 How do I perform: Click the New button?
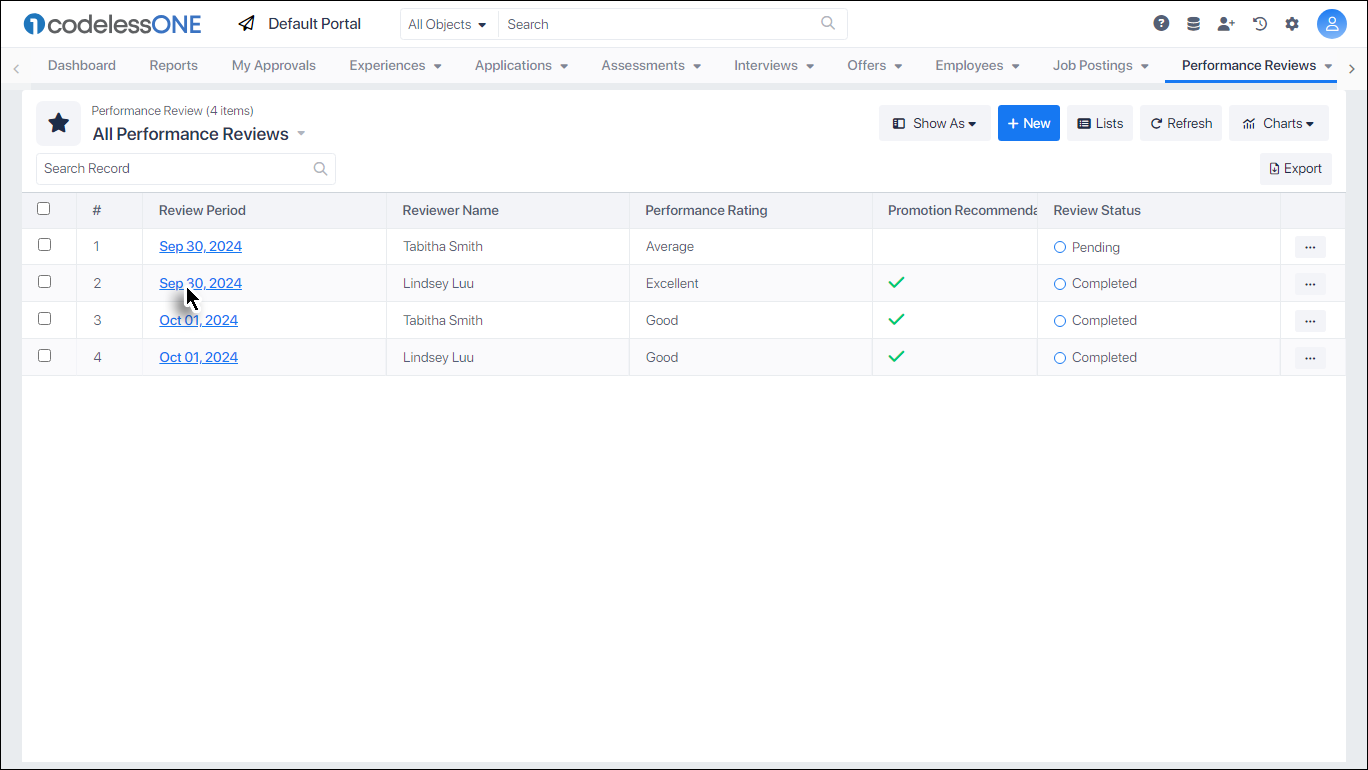[1028, 123]
